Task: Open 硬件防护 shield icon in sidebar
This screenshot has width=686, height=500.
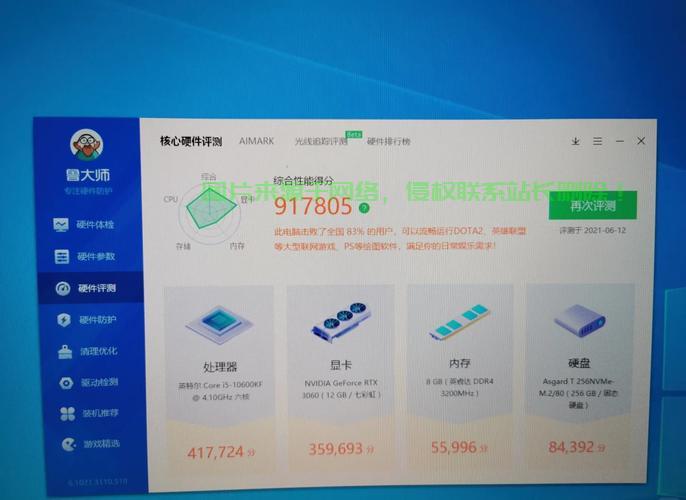Action: pos(64,320)
